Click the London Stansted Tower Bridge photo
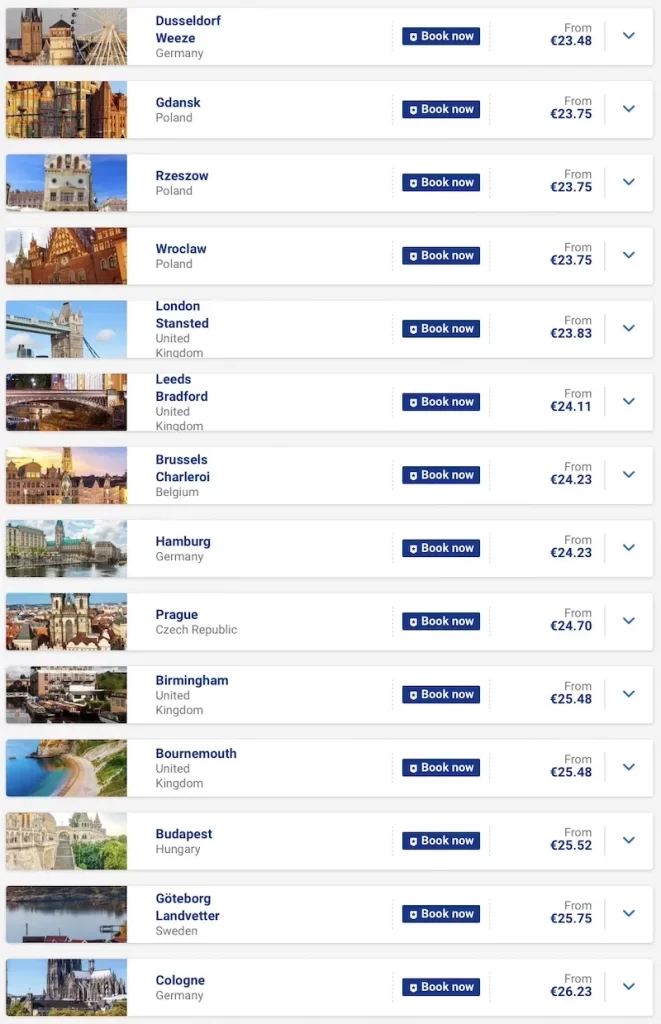 66,329
